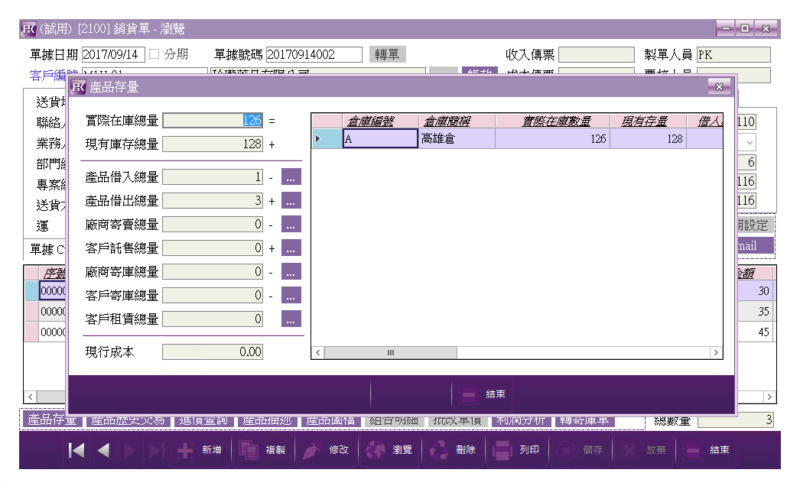The width and height of the screenshot is (800, 489).
Task: Switch to the 產品存量 bottom tab
Action: [52, 421]
